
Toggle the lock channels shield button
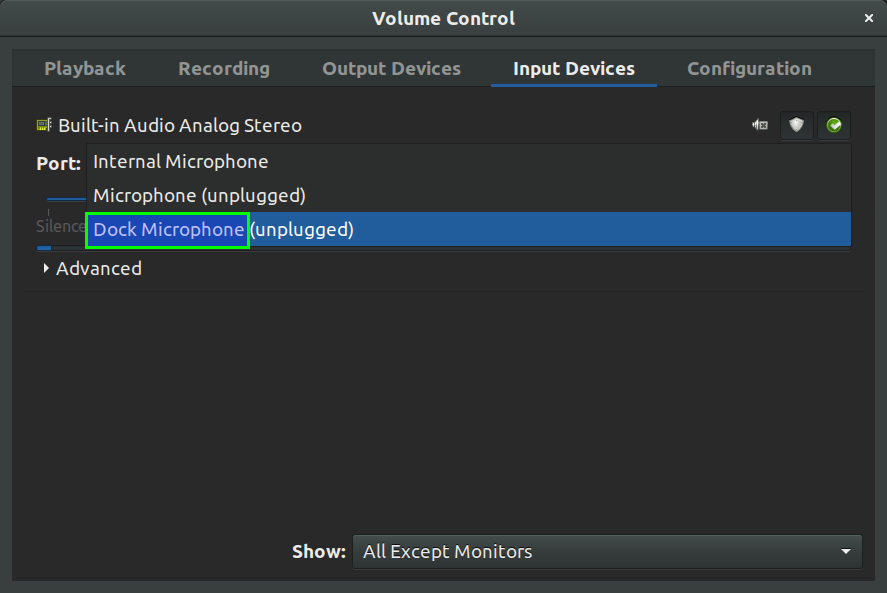coord(796,125)
